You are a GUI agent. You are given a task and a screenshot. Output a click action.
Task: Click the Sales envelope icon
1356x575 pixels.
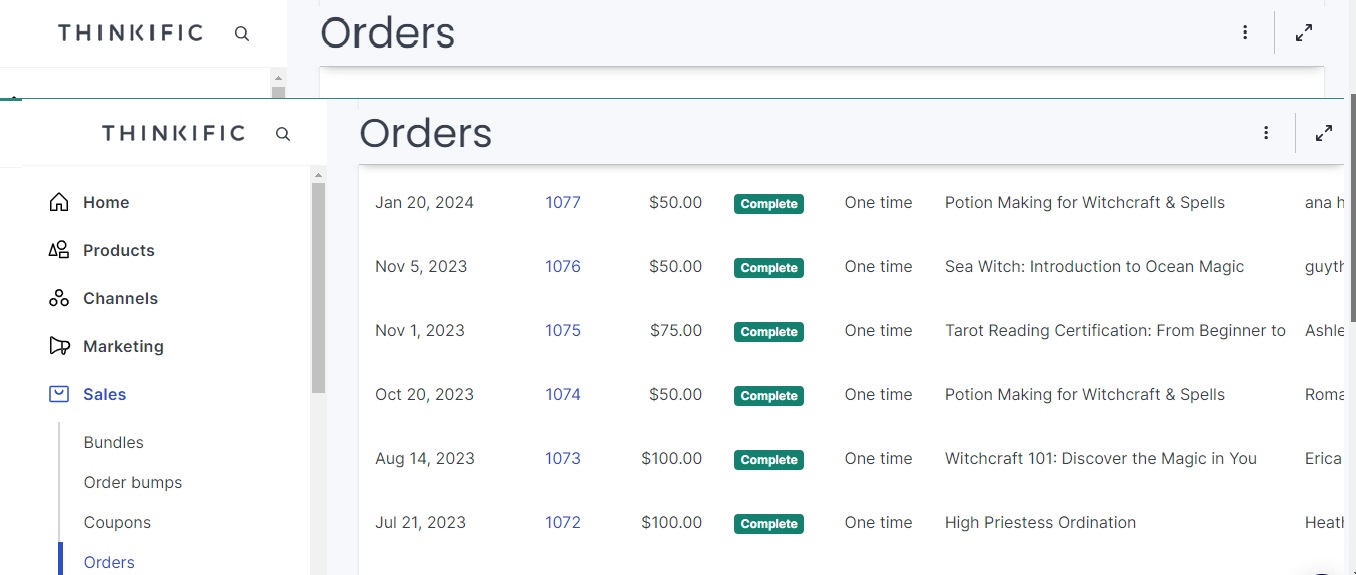59,394
